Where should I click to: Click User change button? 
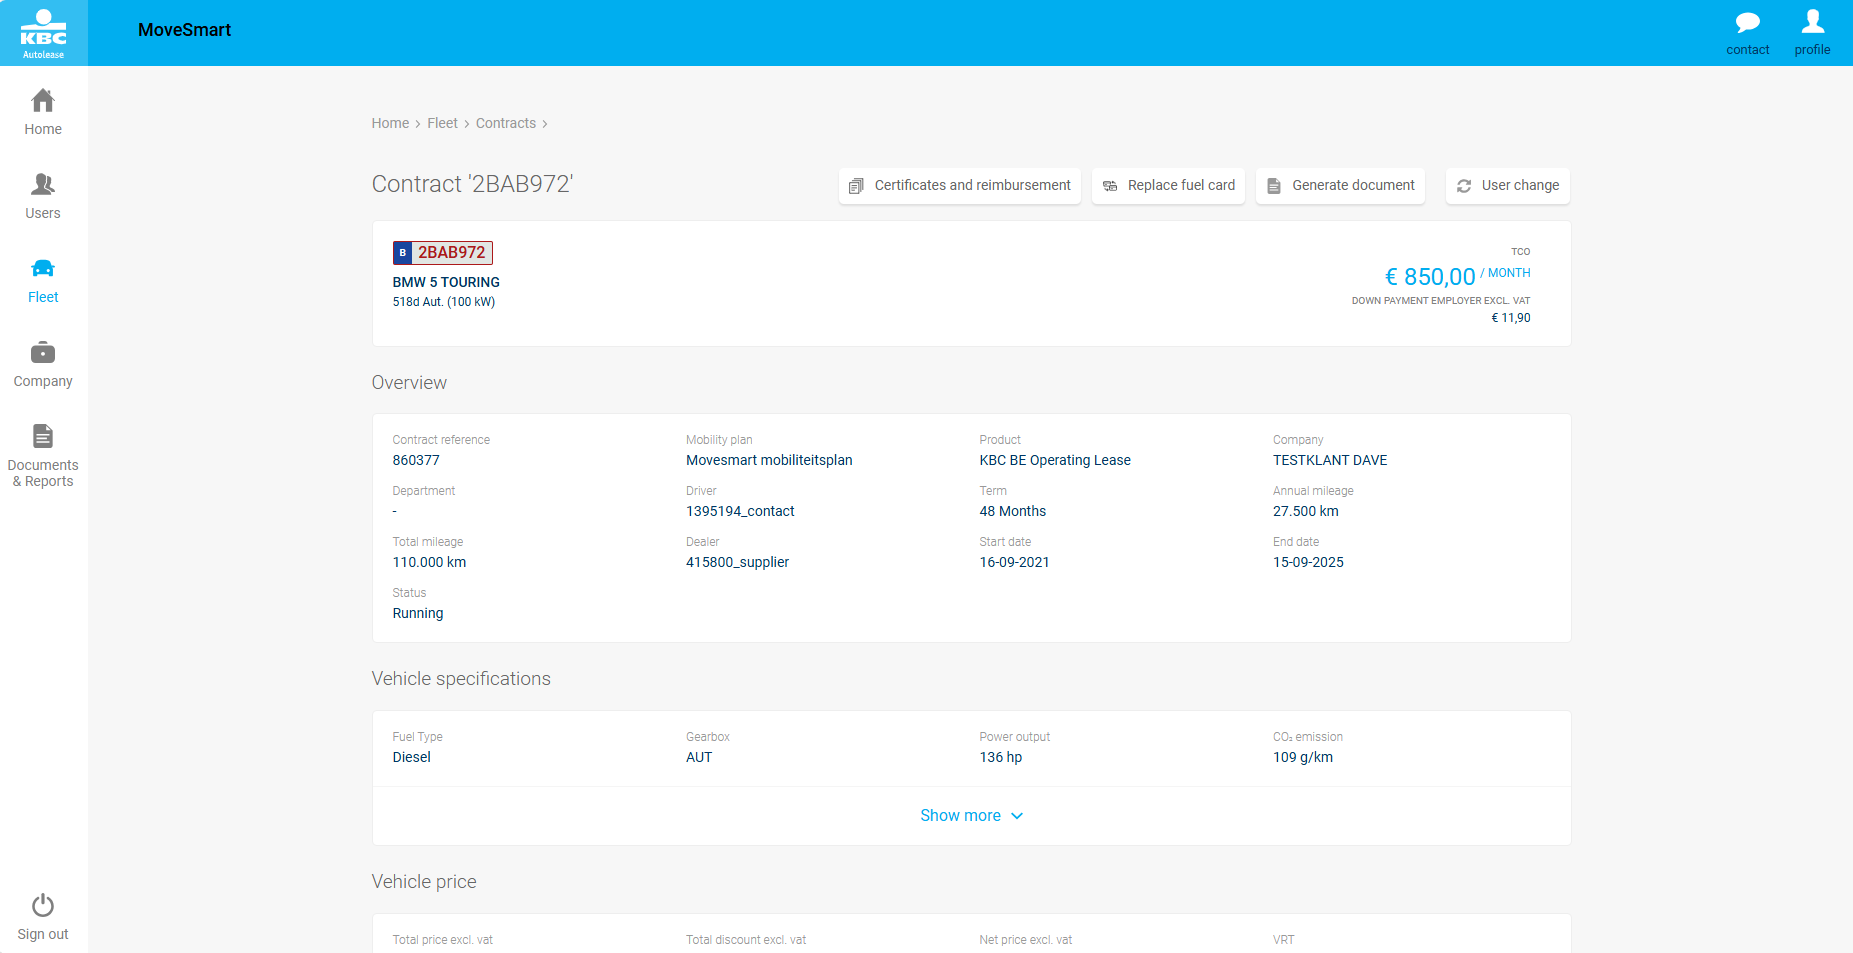1507,186
